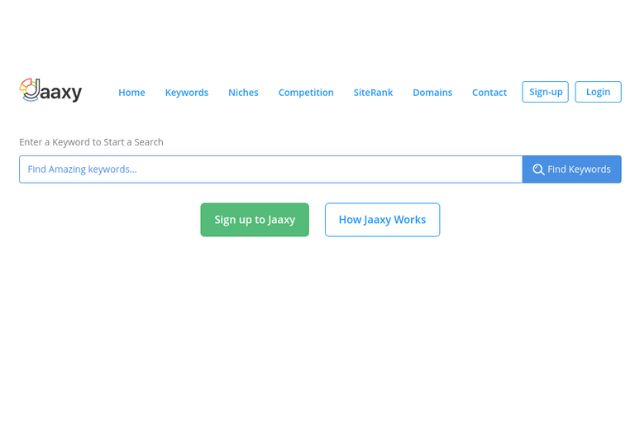Click the green Sign up to Jaaxy button

(x=255, y=219)
